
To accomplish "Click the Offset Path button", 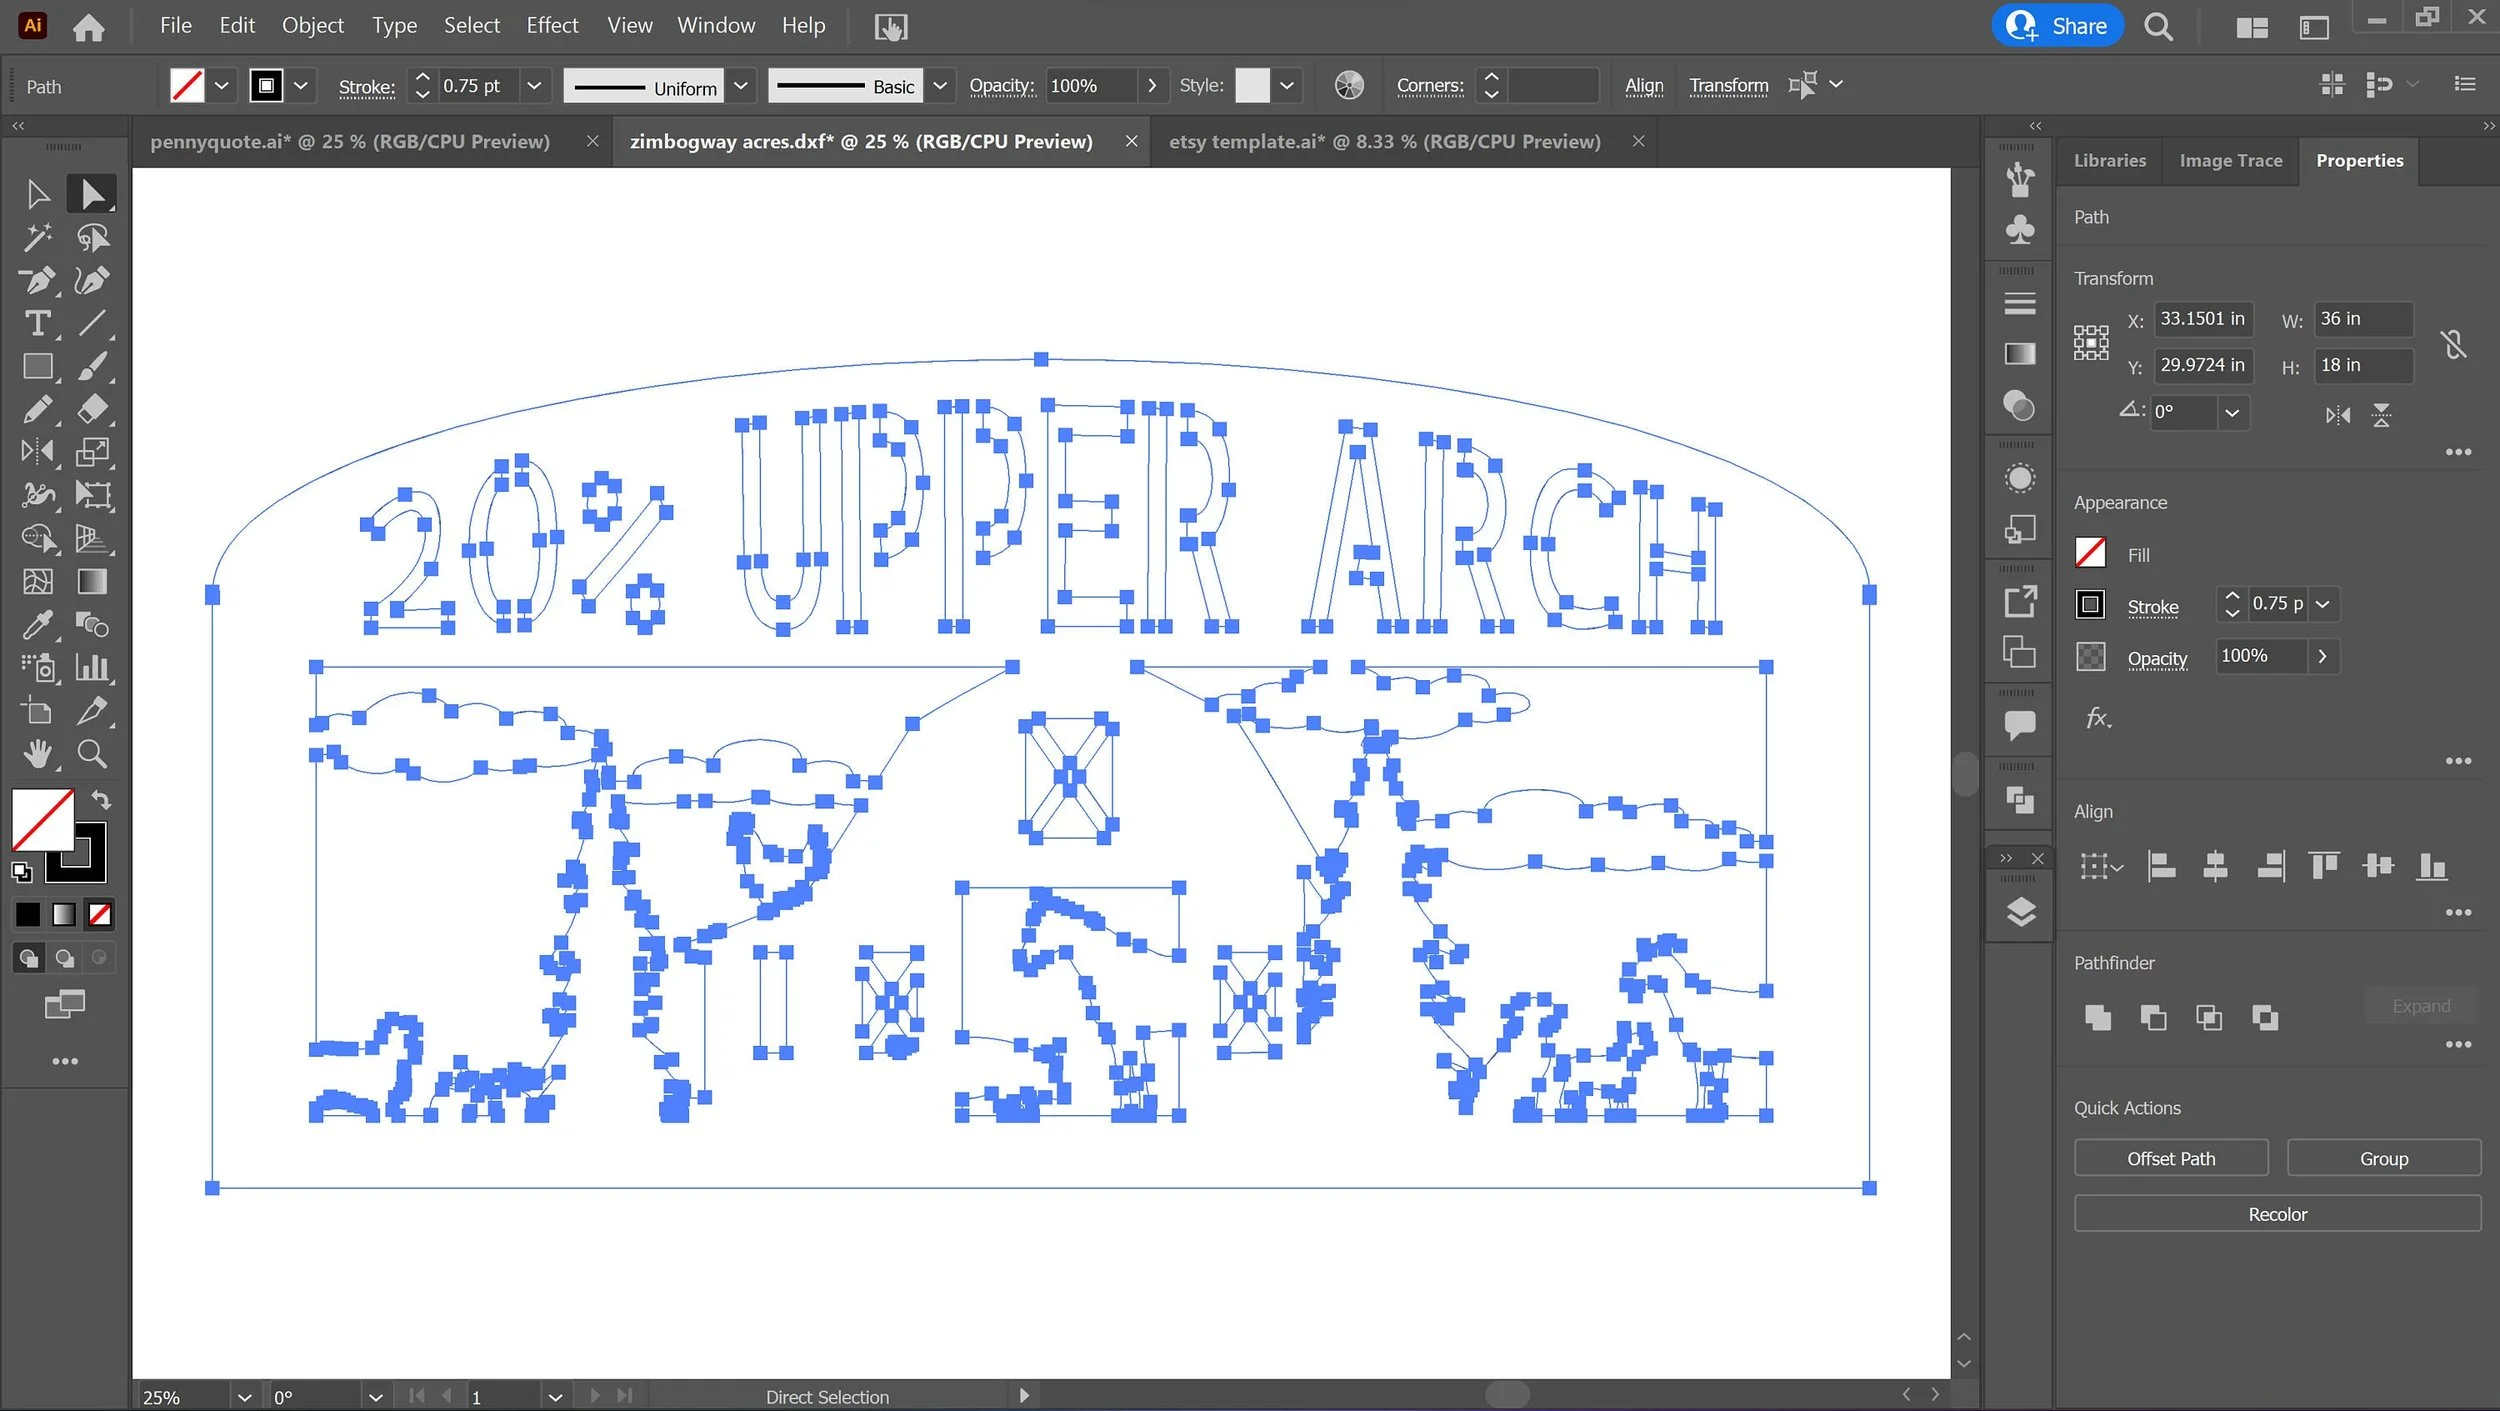I will click(x=2170, y=1158).
